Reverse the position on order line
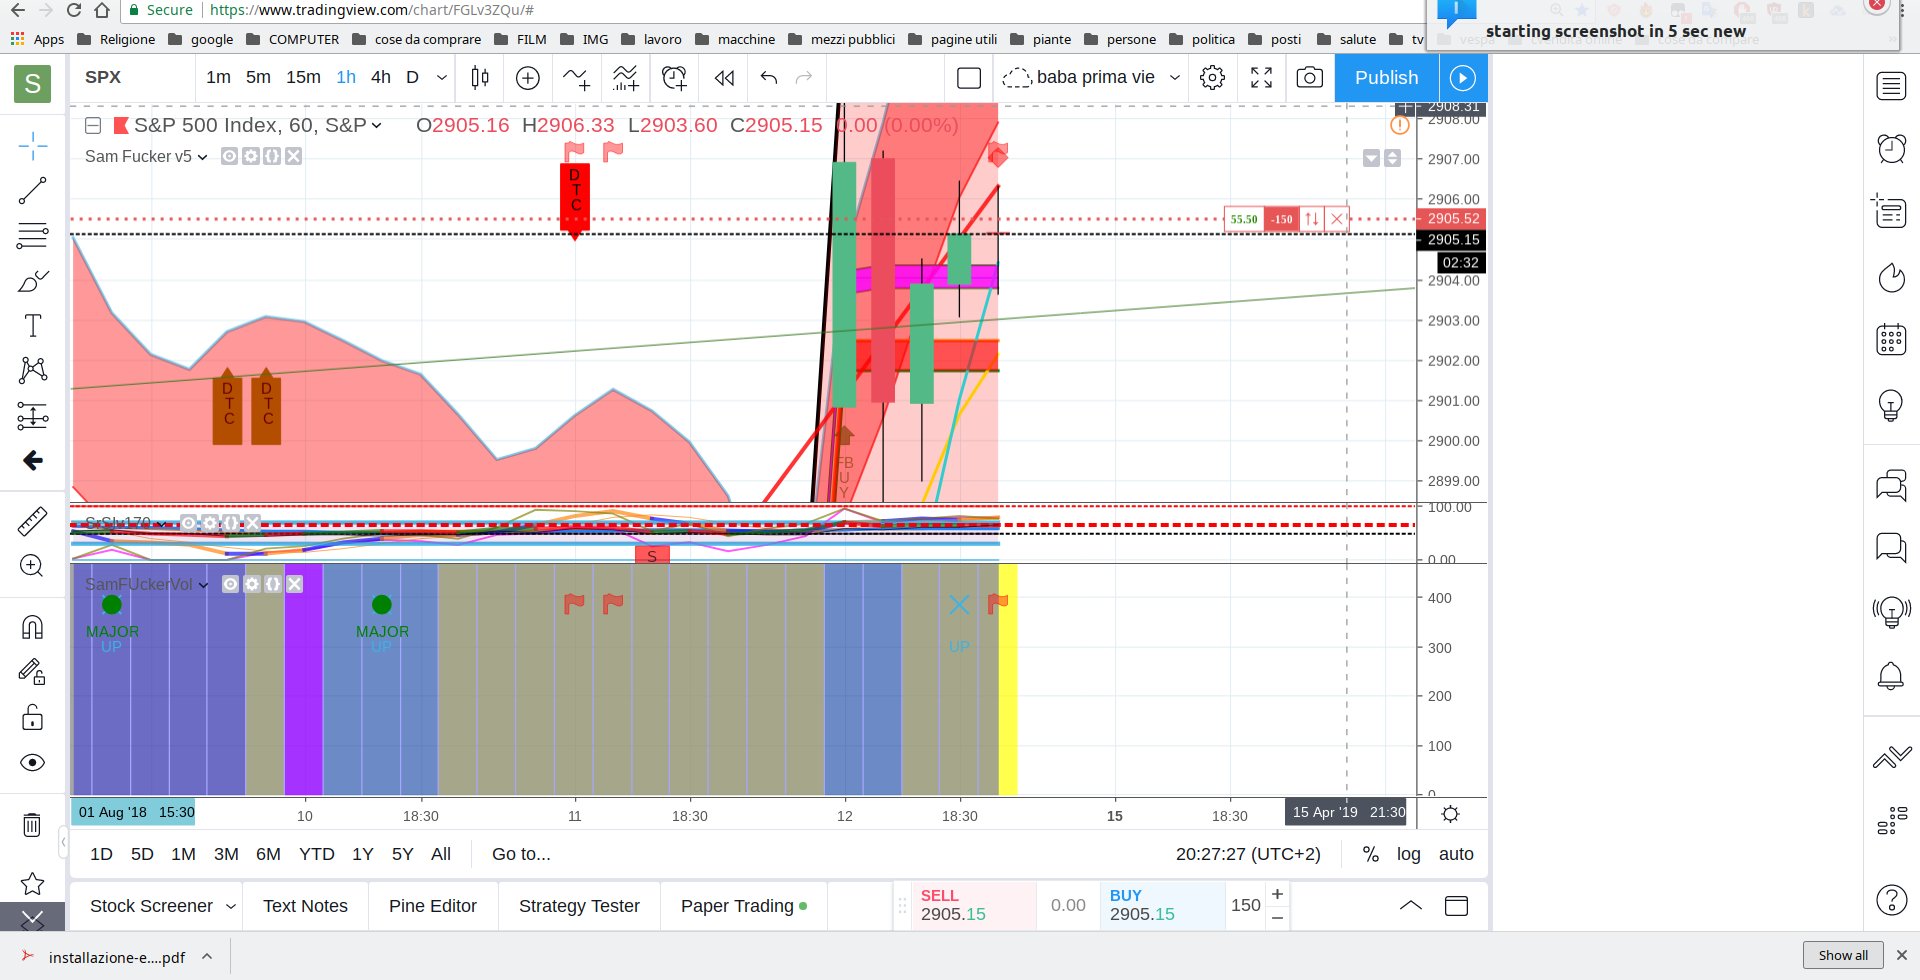 click(x=1311, y=219)
